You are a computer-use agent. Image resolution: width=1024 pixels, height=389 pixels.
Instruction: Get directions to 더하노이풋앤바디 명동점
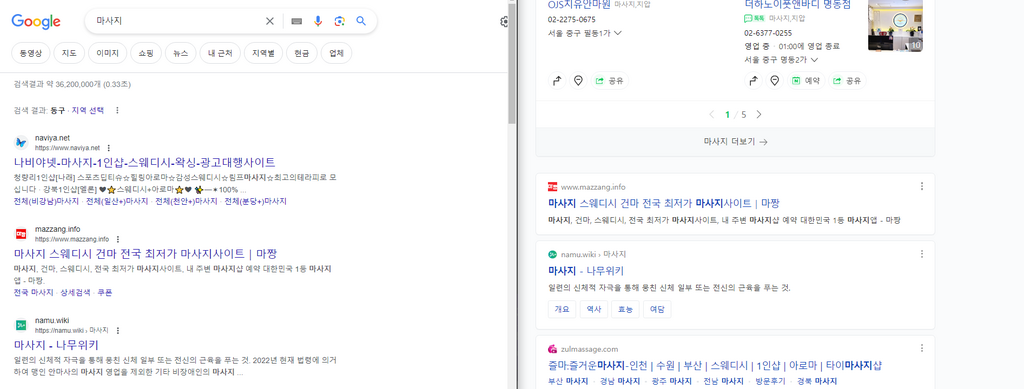(x=753, y=81)
